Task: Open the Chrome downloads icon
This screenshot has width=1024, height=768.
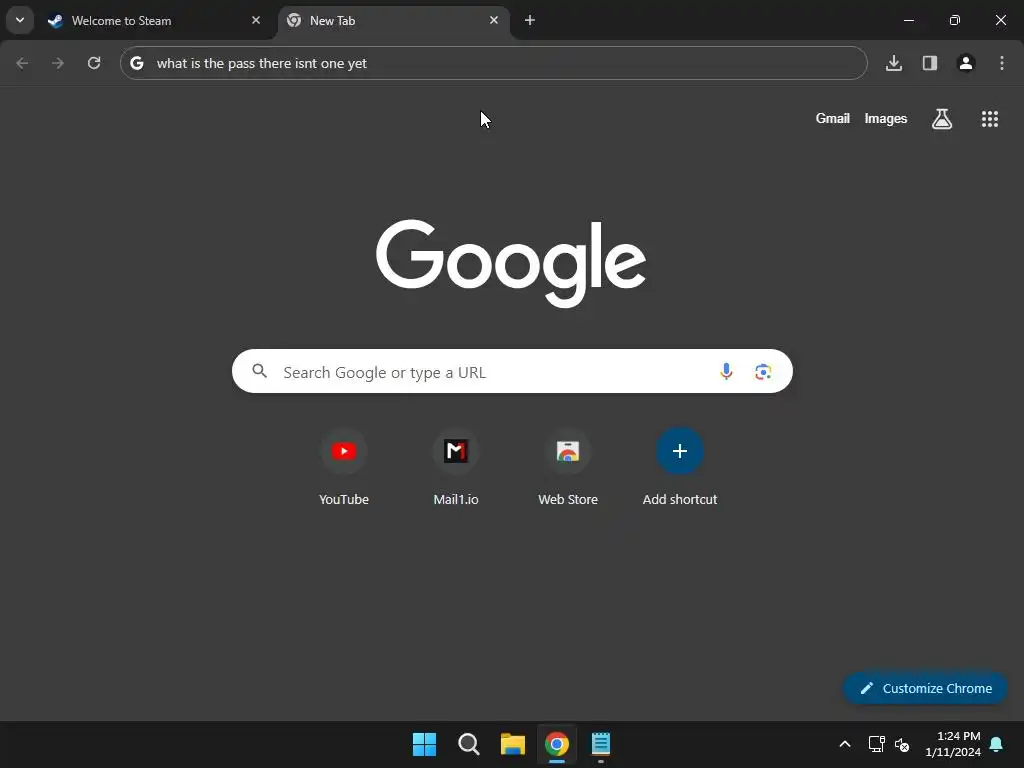Action: 894,63
